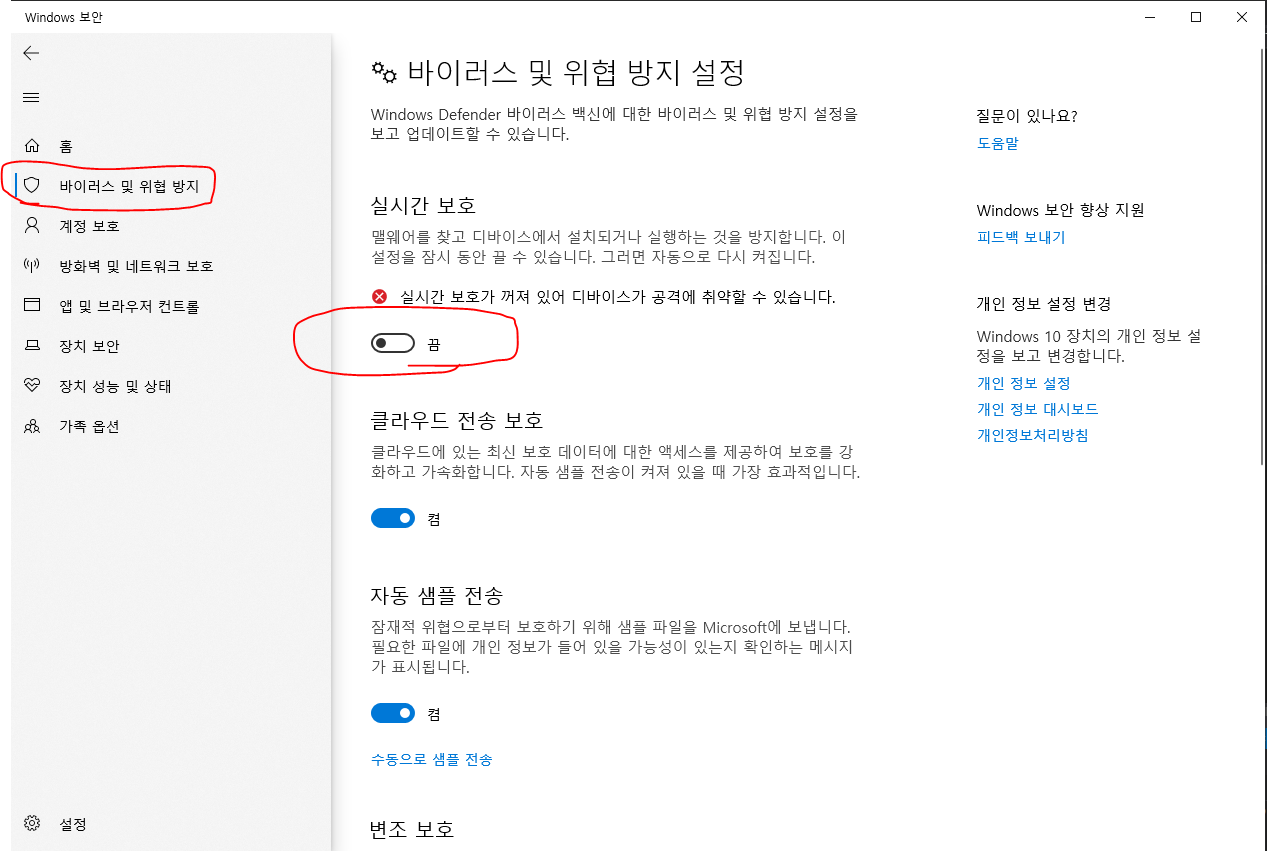Open the hamburger navigation menu icon
The height and width of the screenshot is (851, 1267).
pyautogui.click(x=31, y=97)
